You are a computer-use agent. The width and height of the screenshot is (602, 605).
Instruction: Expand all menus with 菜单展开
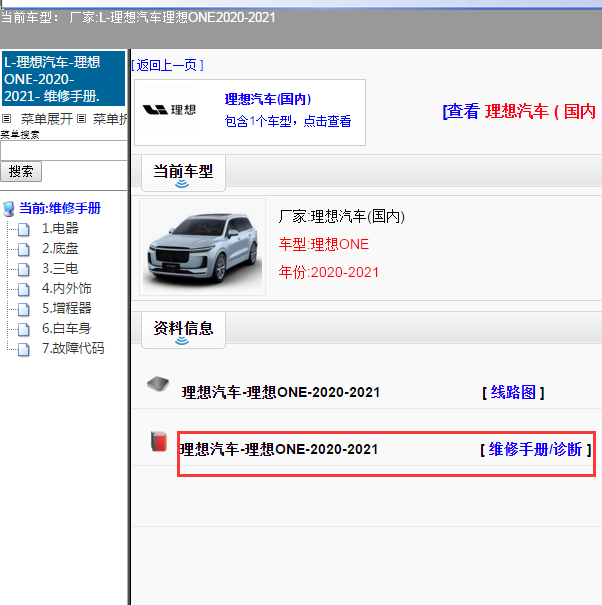click(46, 119)
